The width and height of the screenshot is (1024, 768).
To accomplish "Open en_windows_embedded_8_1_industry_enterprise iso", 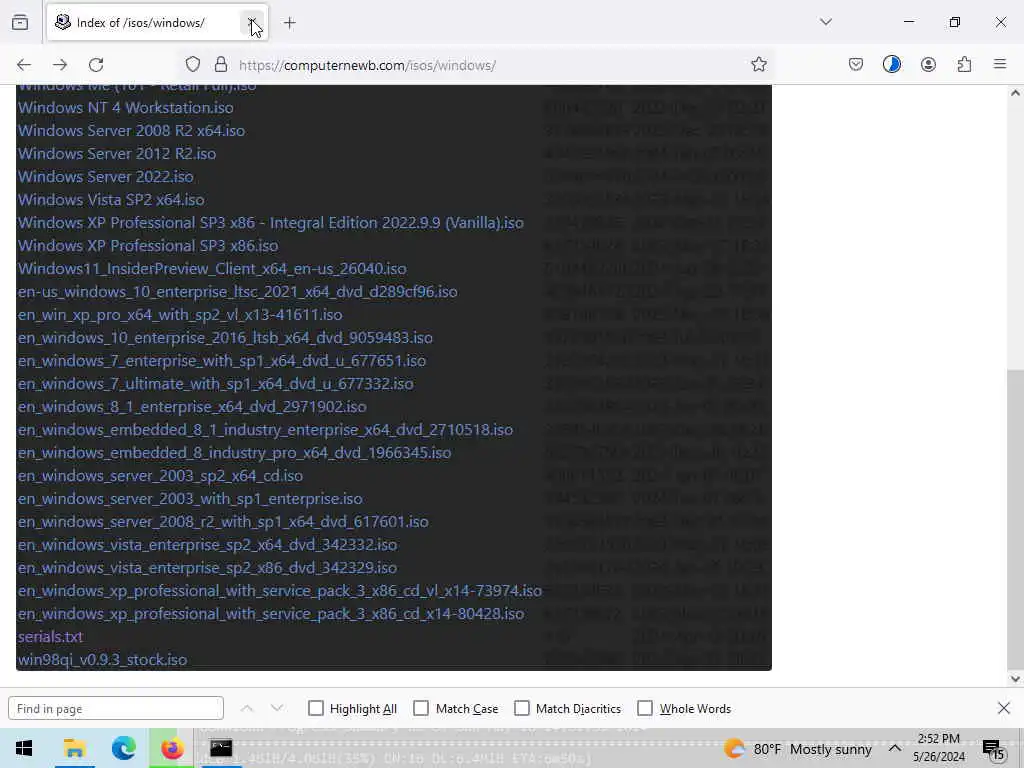I will pos(265,430).
